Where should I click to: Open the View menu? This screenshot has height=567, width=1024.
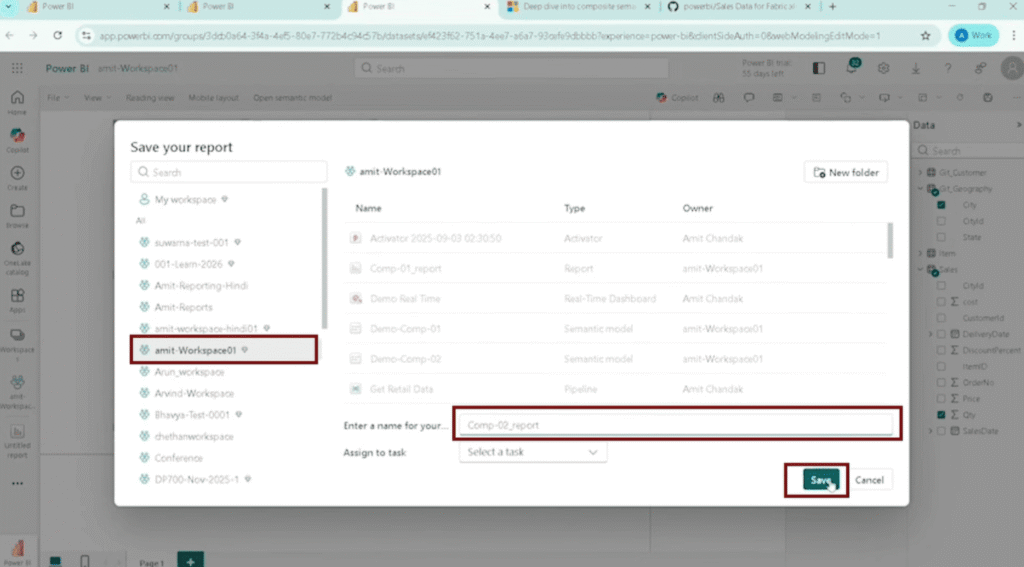tap(97, 98)
